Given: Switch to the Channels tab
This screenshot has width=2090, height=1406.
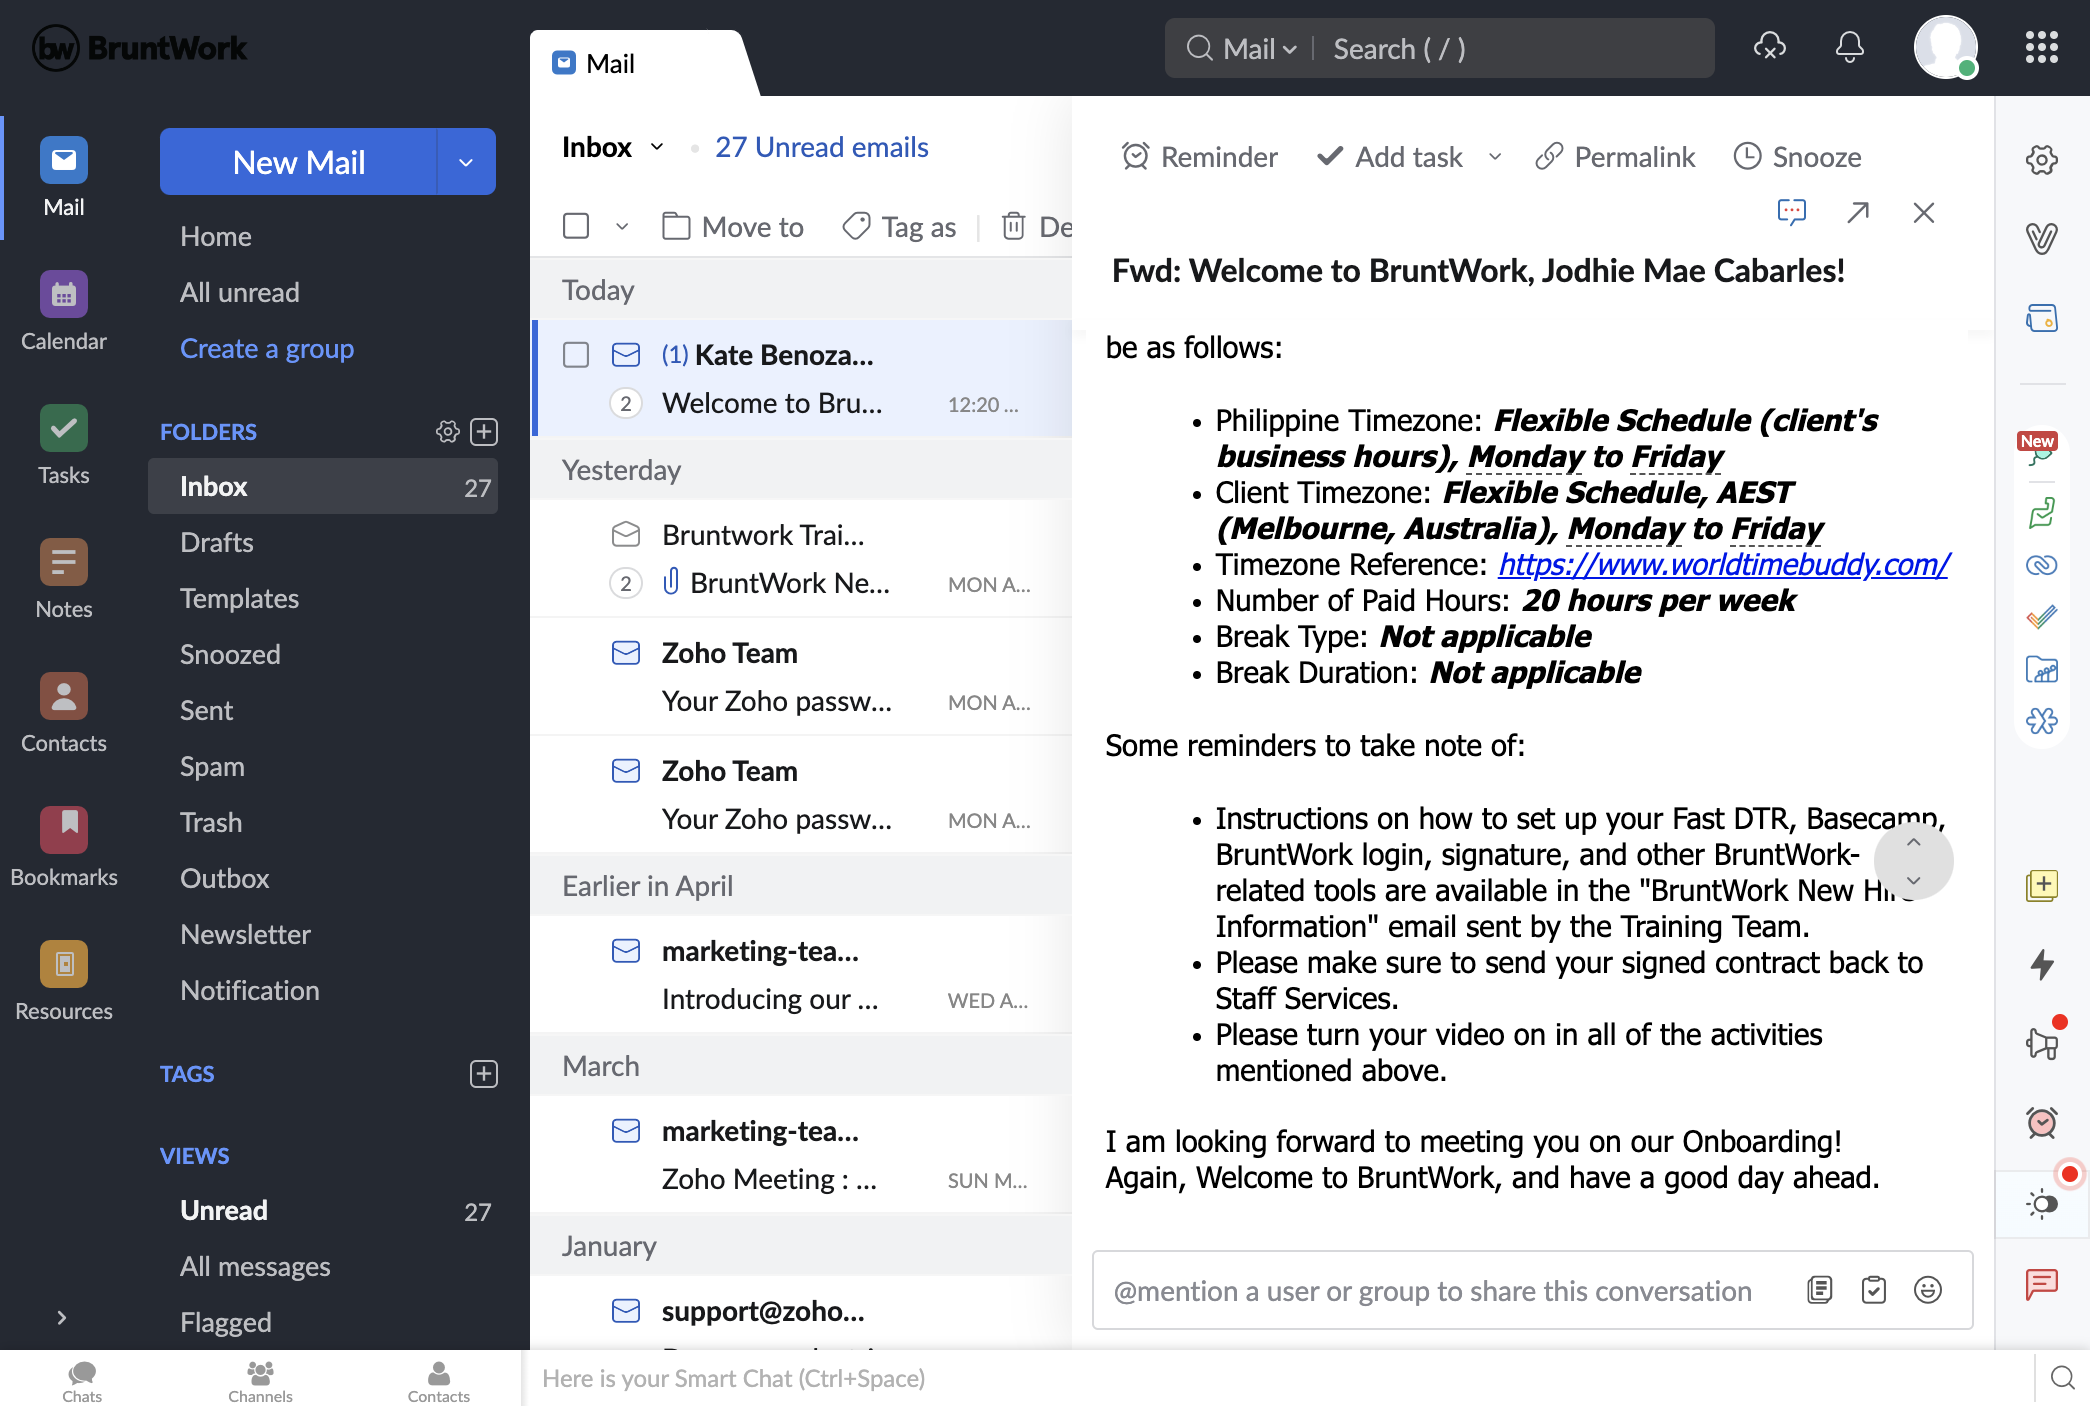Looking at the screenshot, I should 260,1381.
